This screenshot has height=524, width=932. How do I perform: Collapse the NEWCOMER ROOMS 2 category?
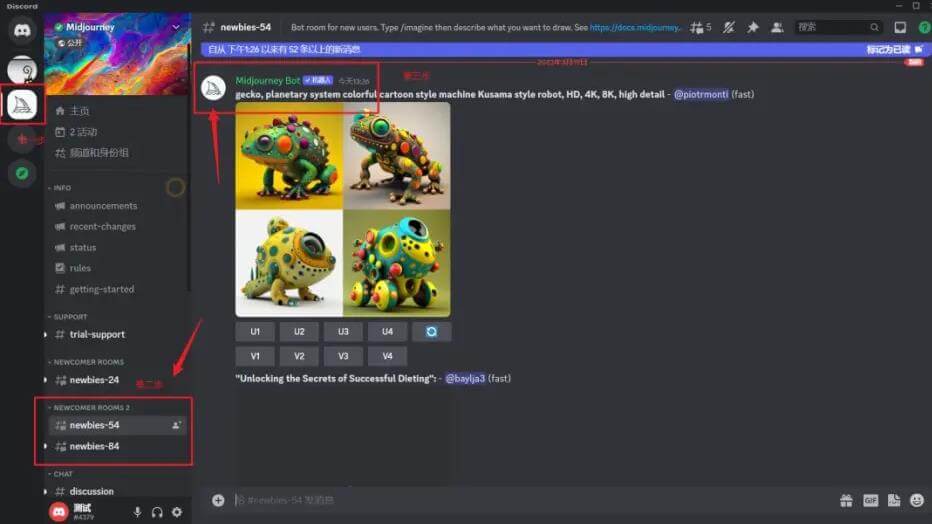tap(90, 408)
